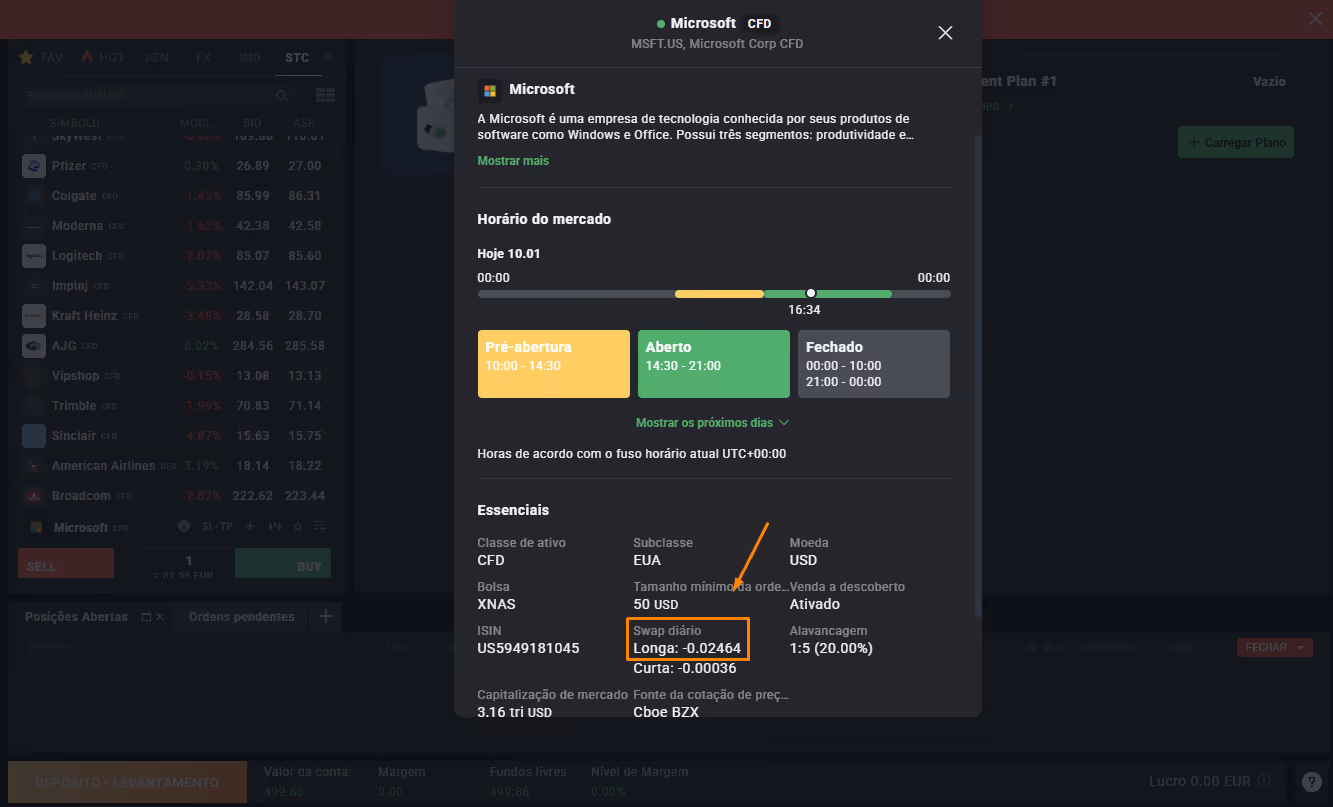Close the Microsoft CFD details dialog

tap(945, 33)
